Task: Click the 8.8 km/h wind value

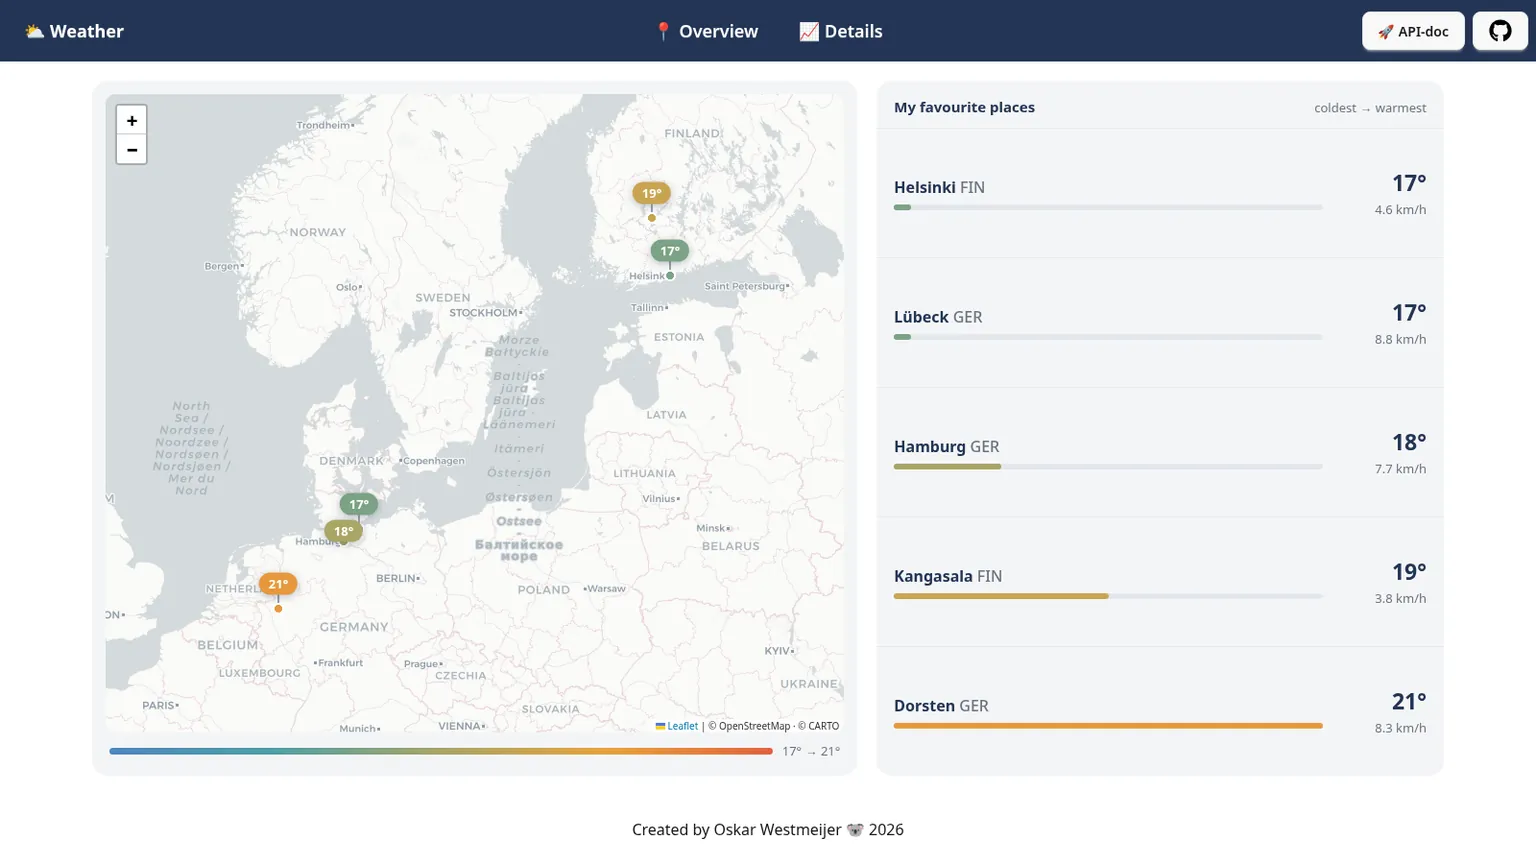Action: pos(1400,339)
